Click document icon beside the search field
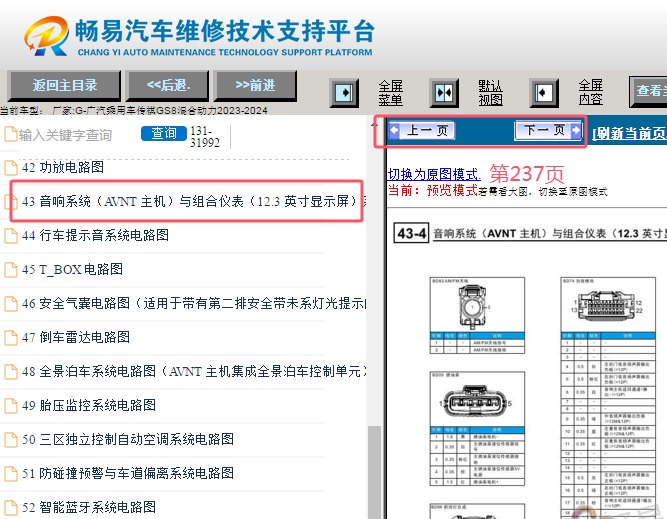Viewport: 667px width, 519px height. [11, 135]
